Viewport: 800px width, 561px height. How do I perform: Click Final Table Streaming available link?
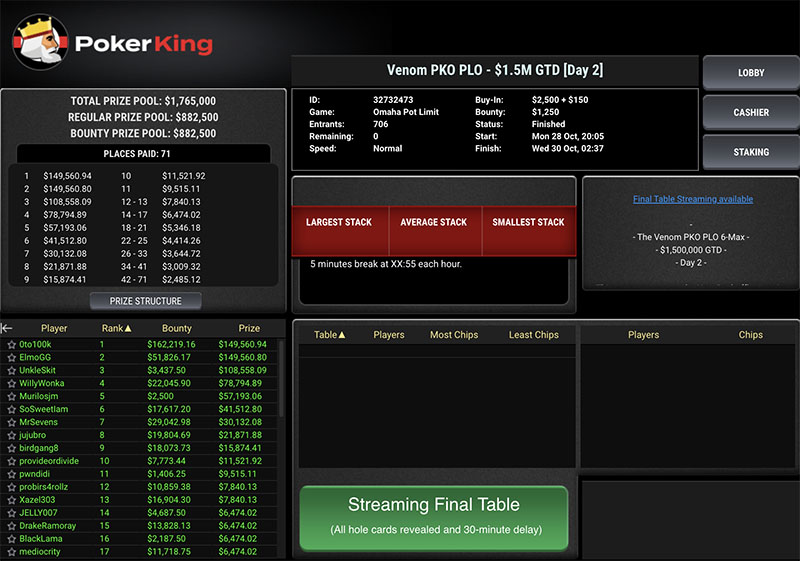click(x=692, y=199)
